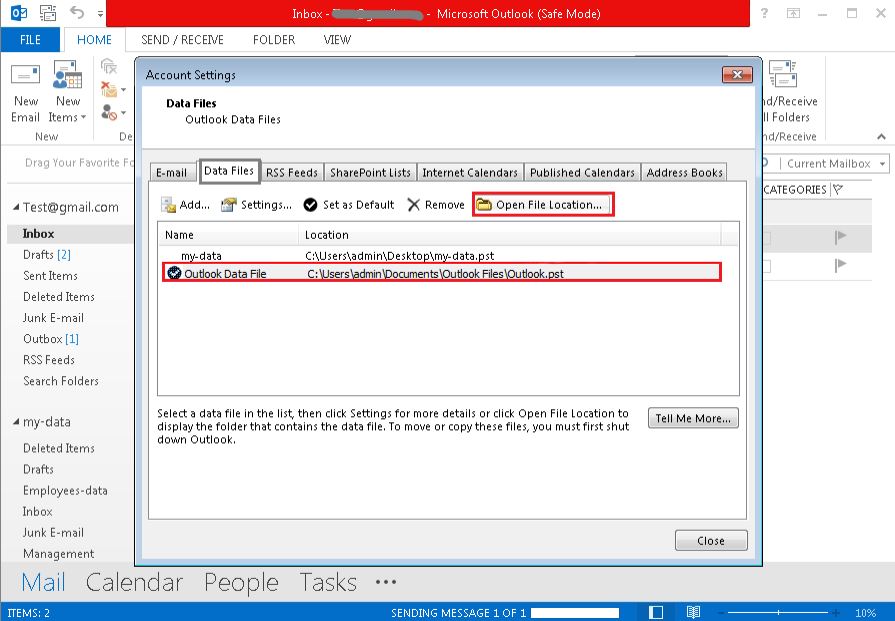
Task: Collapse the ribbon with the chevron
Action: click(881, 136)
